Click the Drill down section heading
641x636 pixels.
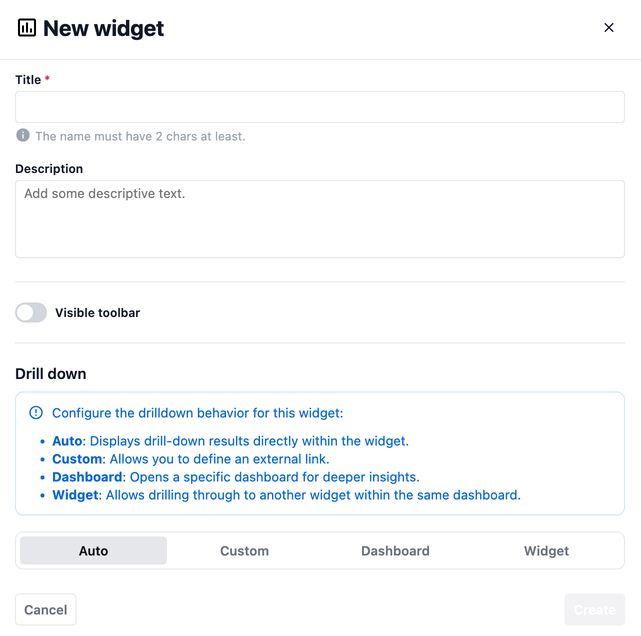51,374
